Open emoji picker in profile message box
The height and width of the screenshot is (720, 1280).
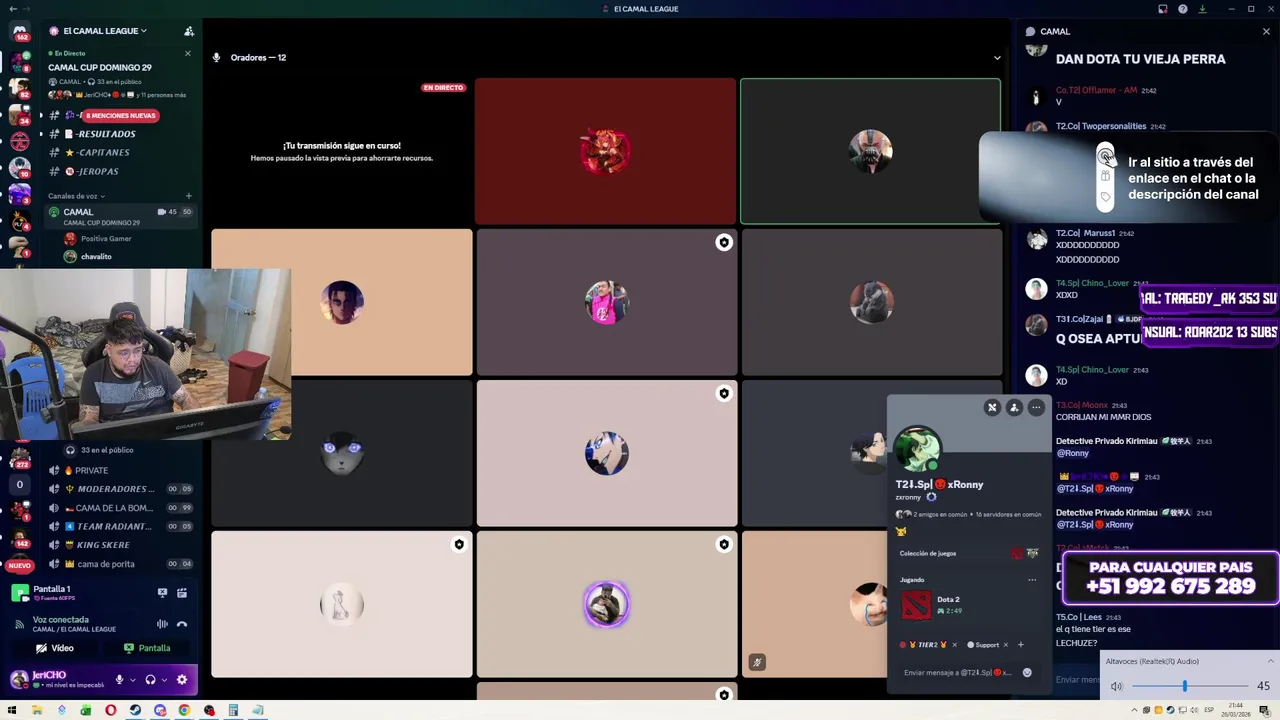1027,673
